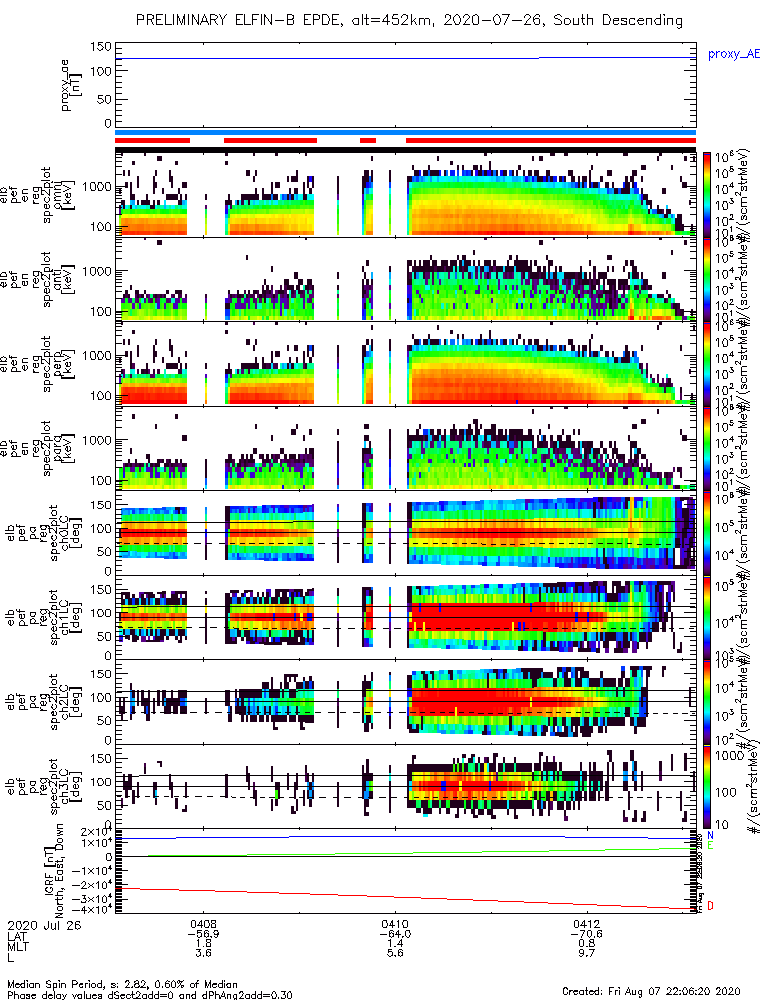Click the red Down line in IGRF panel
Screen dimensions: 775x1000
[x=406, y=899]
